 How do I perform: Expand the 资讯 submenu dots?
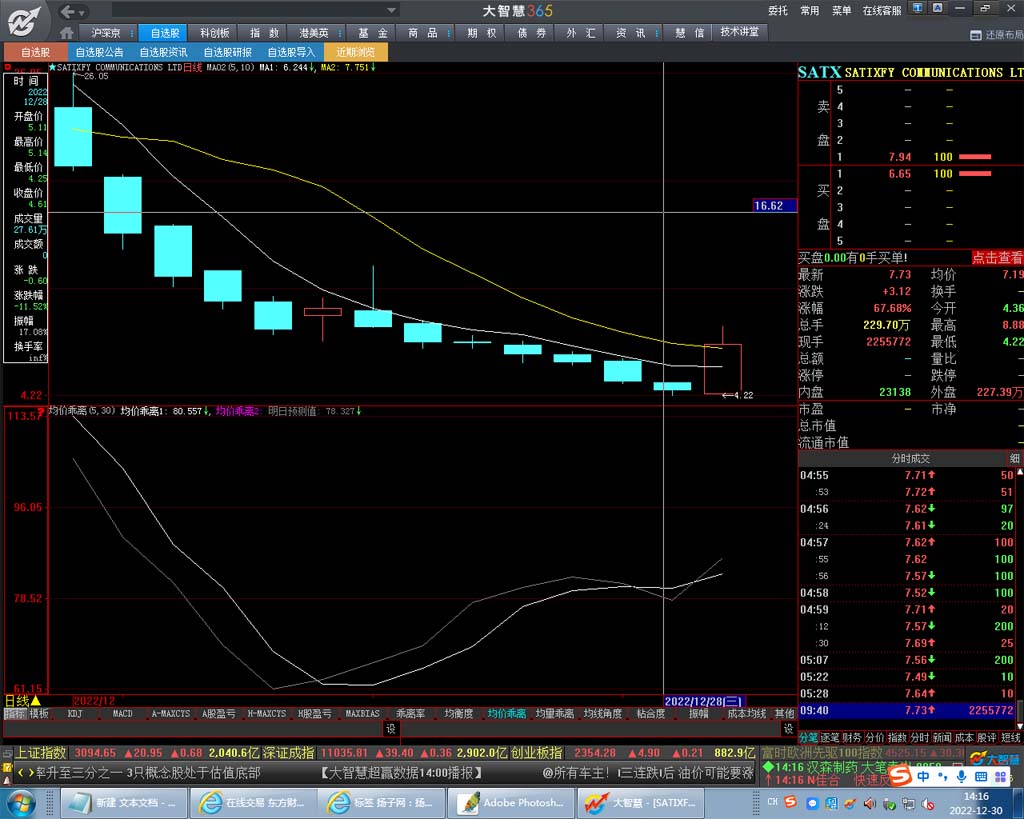(657, 33)
